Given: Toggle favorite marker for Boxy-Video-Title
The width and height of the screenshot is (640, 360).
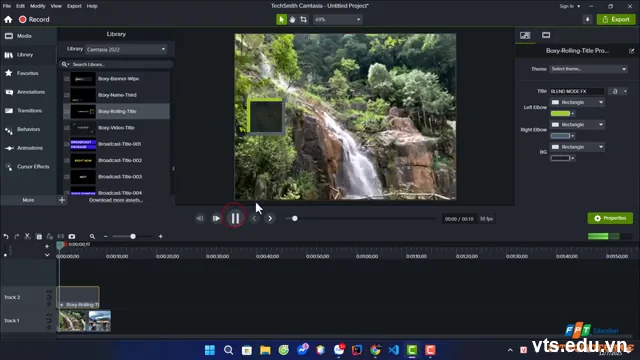Looking at the screenshot, I should [x=67, y=128].
